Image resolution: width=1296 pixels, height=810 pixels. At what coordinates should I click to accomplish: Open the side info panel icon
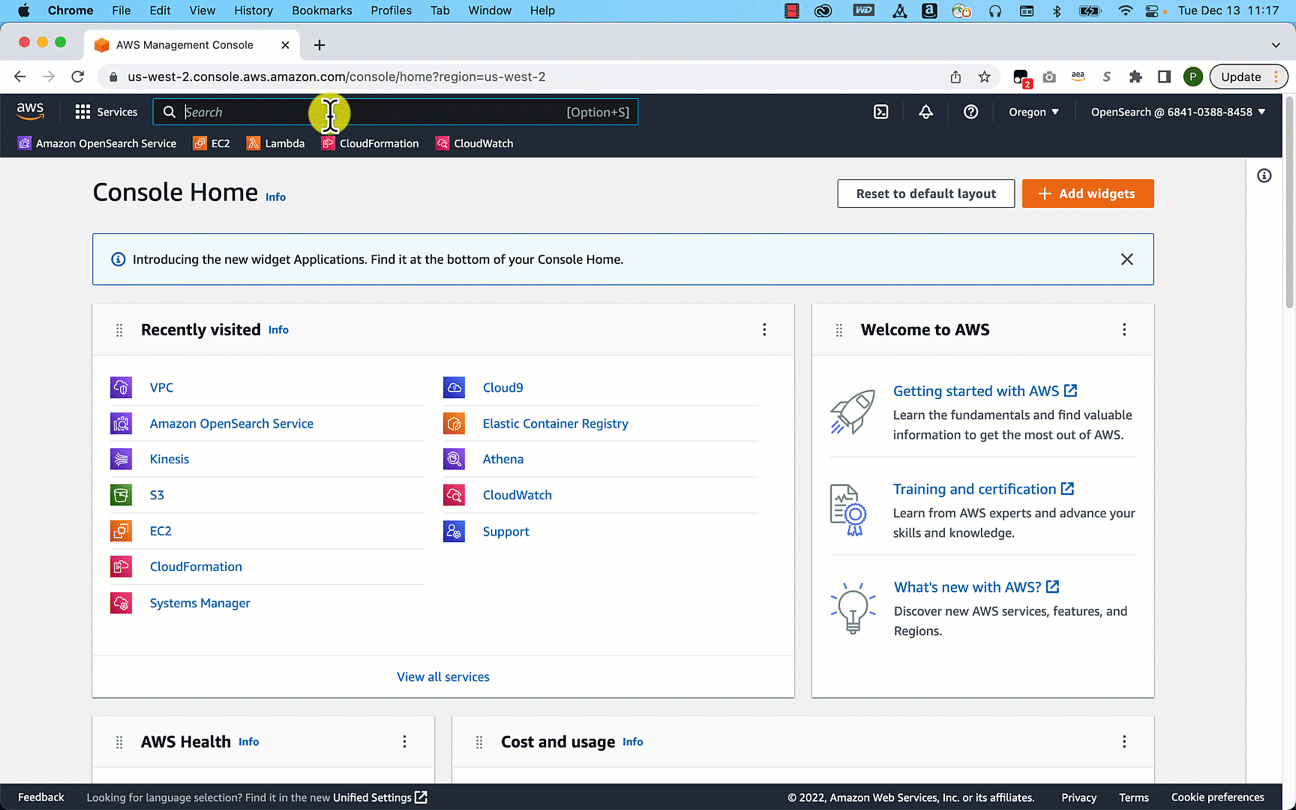1264,176
